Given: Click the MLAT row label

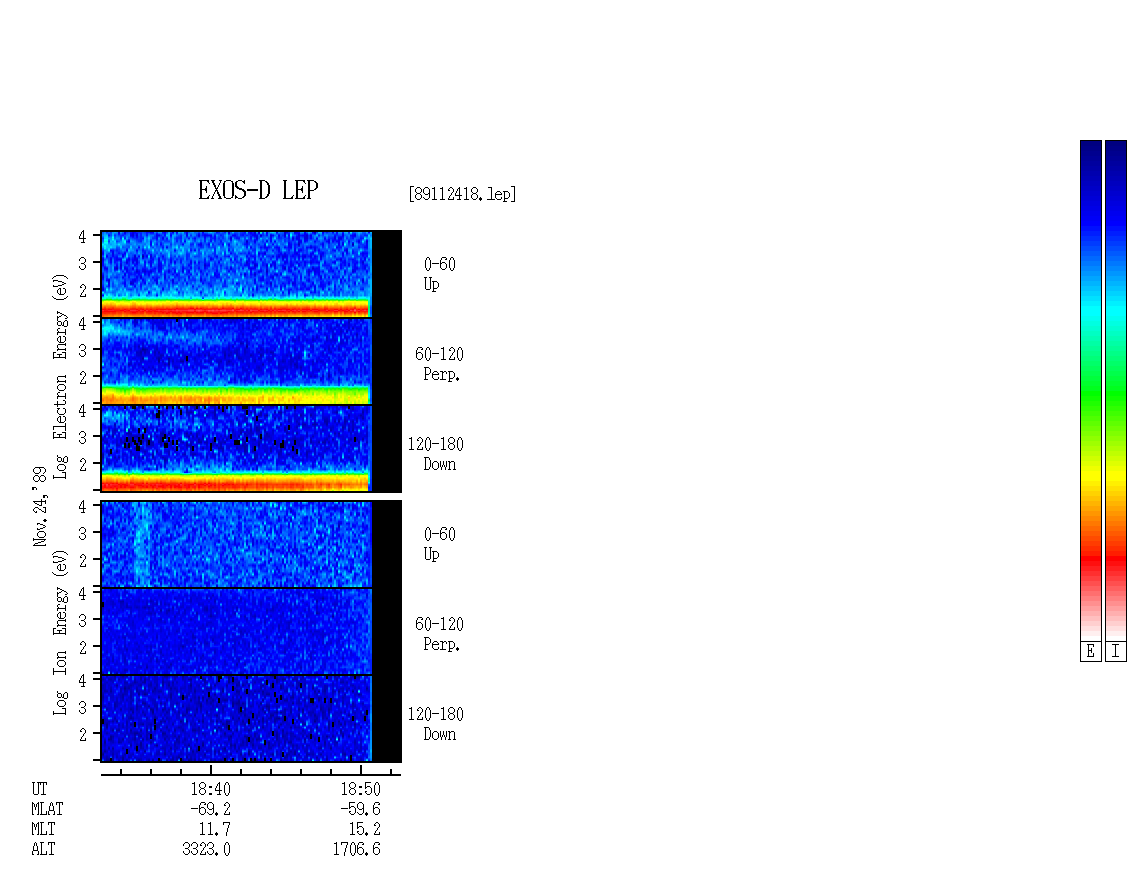Looking at the screenshot, I should tap(47, 809).
